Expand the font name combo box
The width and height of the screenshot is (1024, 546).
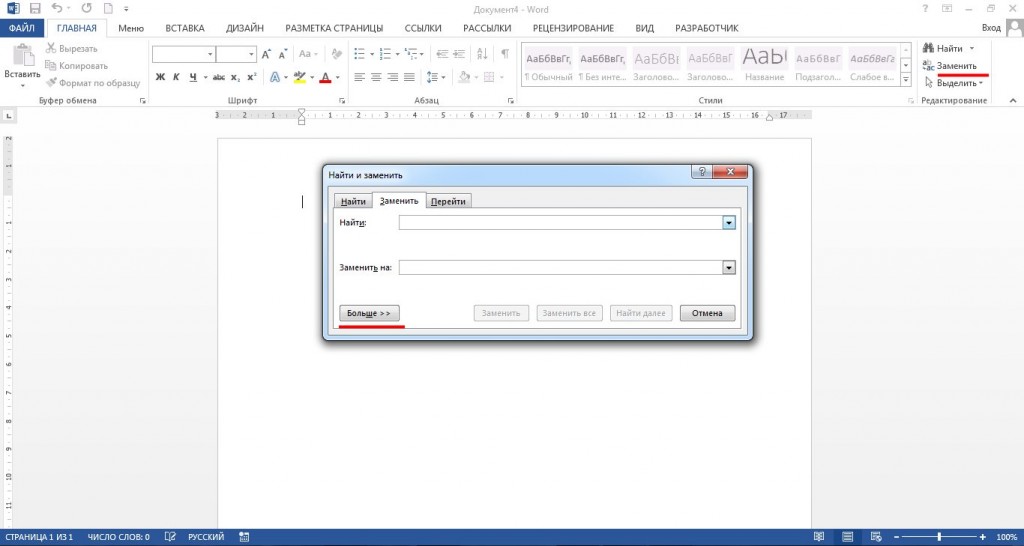tap(209, 54)
